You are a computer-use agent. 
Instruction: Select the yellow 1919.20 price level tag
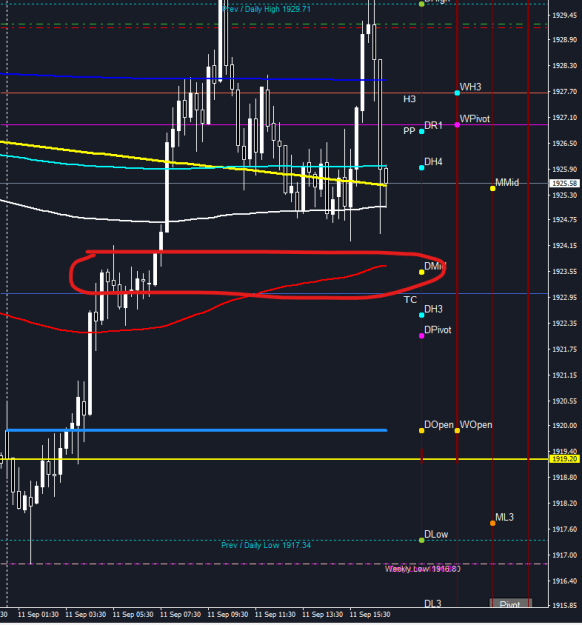click(564, 459)
